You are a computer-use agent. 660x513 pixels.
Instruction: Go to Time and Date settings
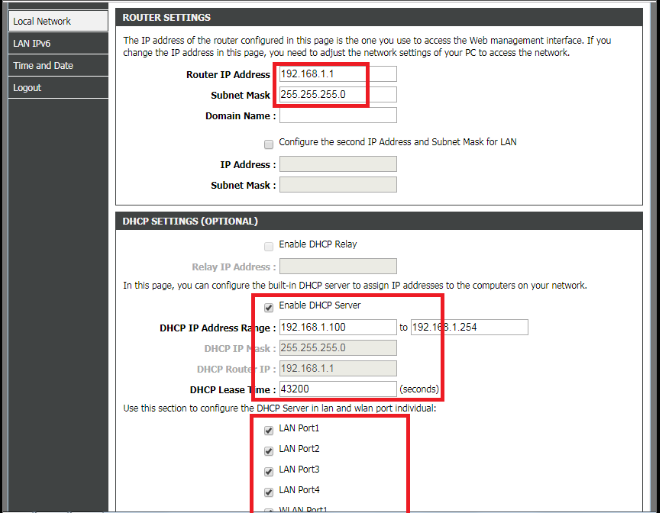click(x=58, y=66)
